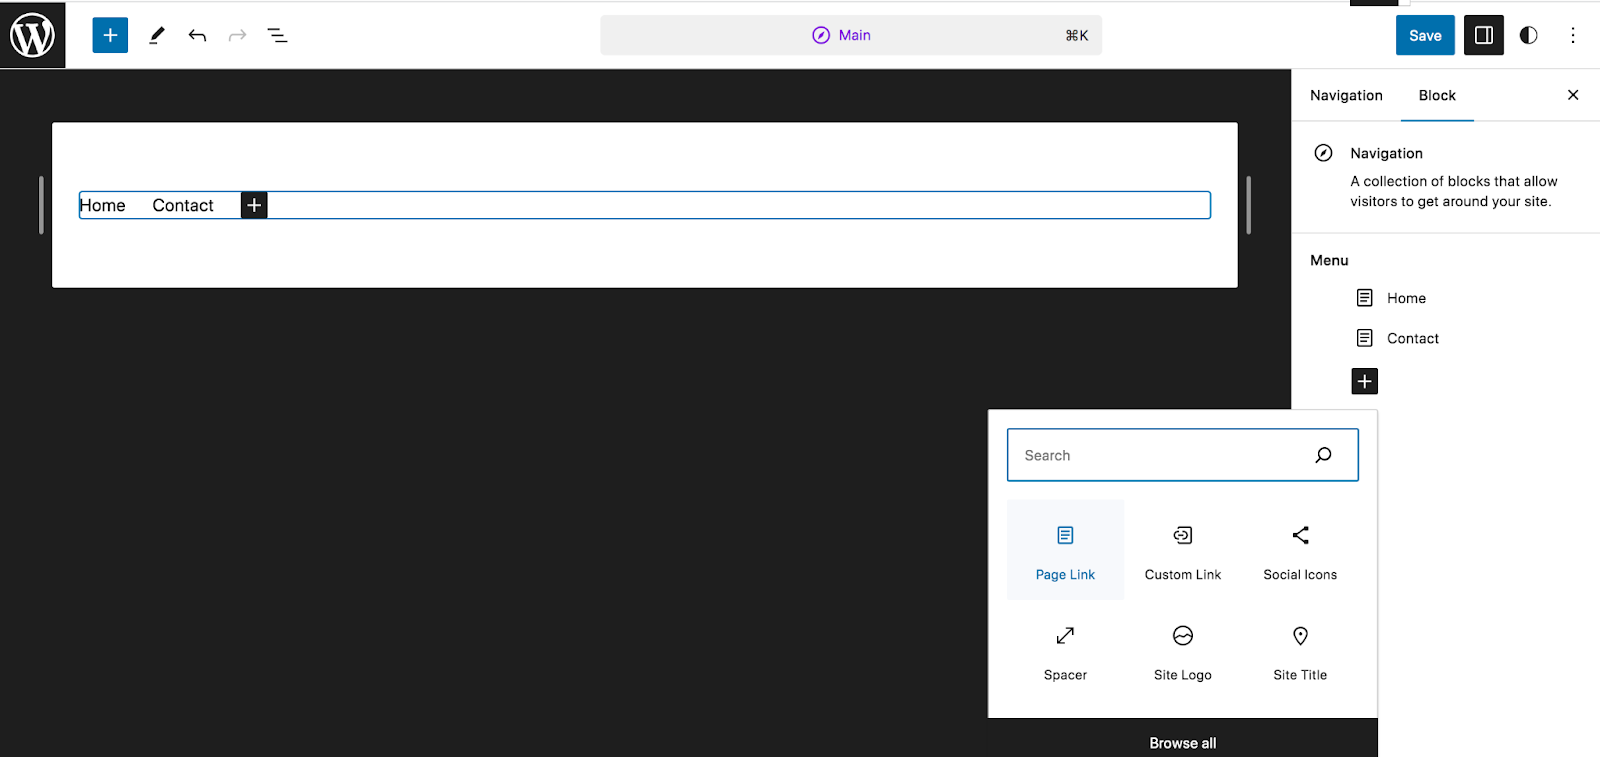Select the Tools pencil icon
Viewport: 1600px width, 757px height.
click(x=157, y=35)
